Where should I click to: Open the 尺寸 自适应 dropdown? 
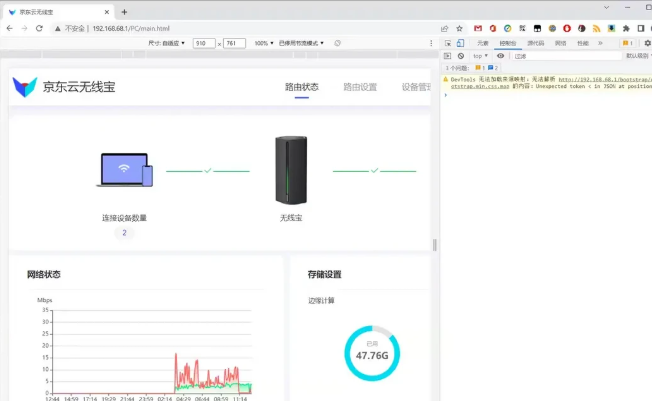[x=166, y=43]
